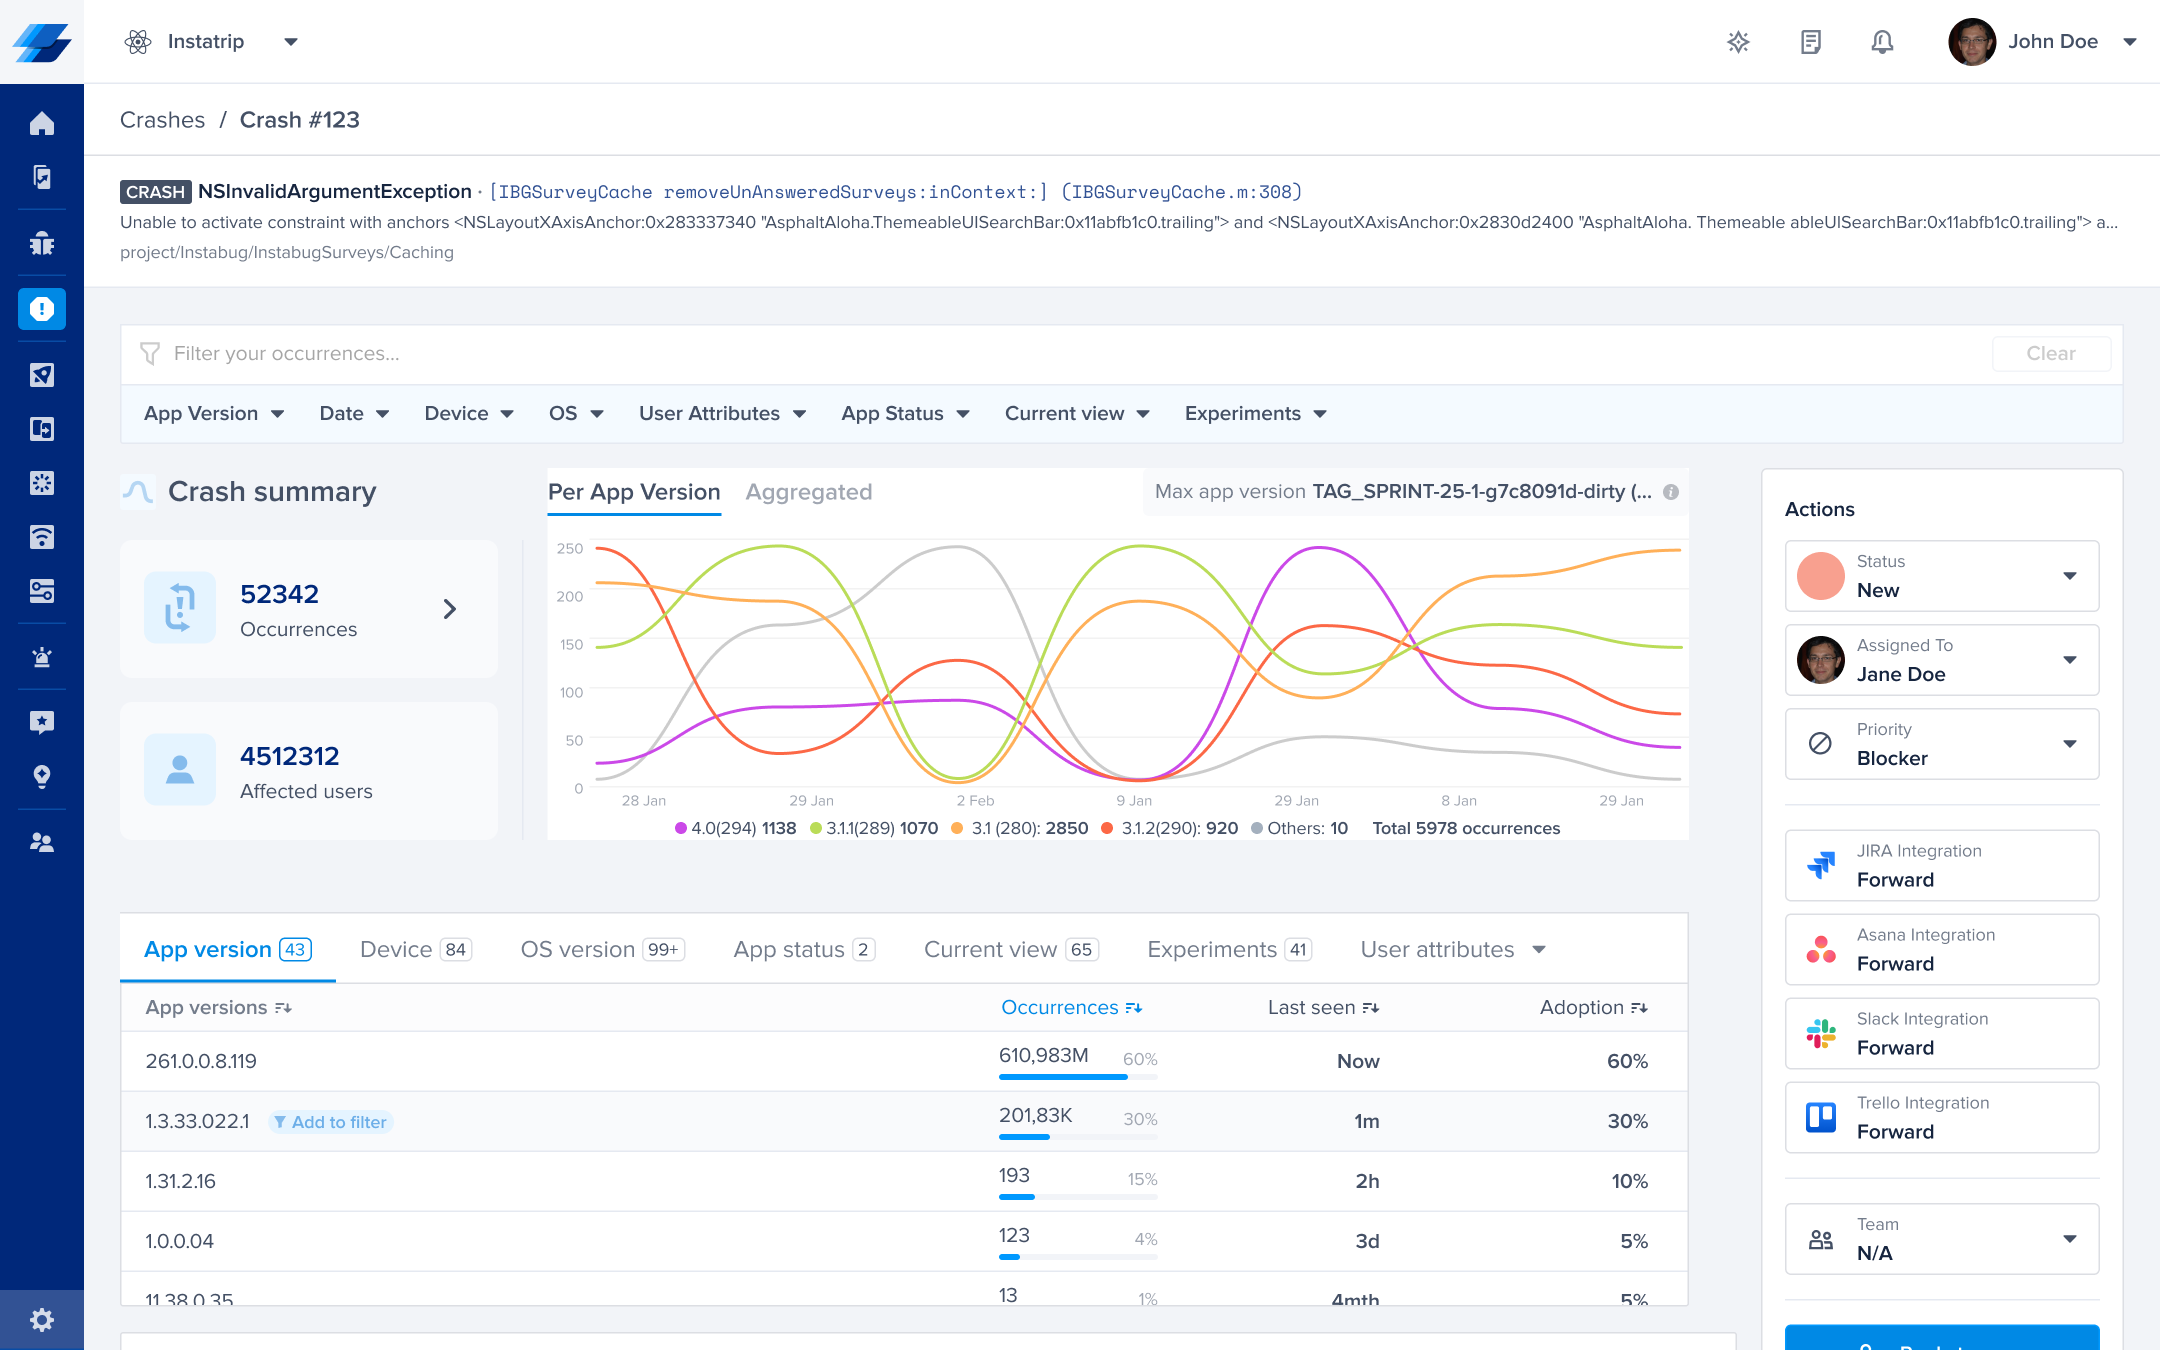Expand the Status New dropdown
2161x1350 pixels.
click(1941, 576)
